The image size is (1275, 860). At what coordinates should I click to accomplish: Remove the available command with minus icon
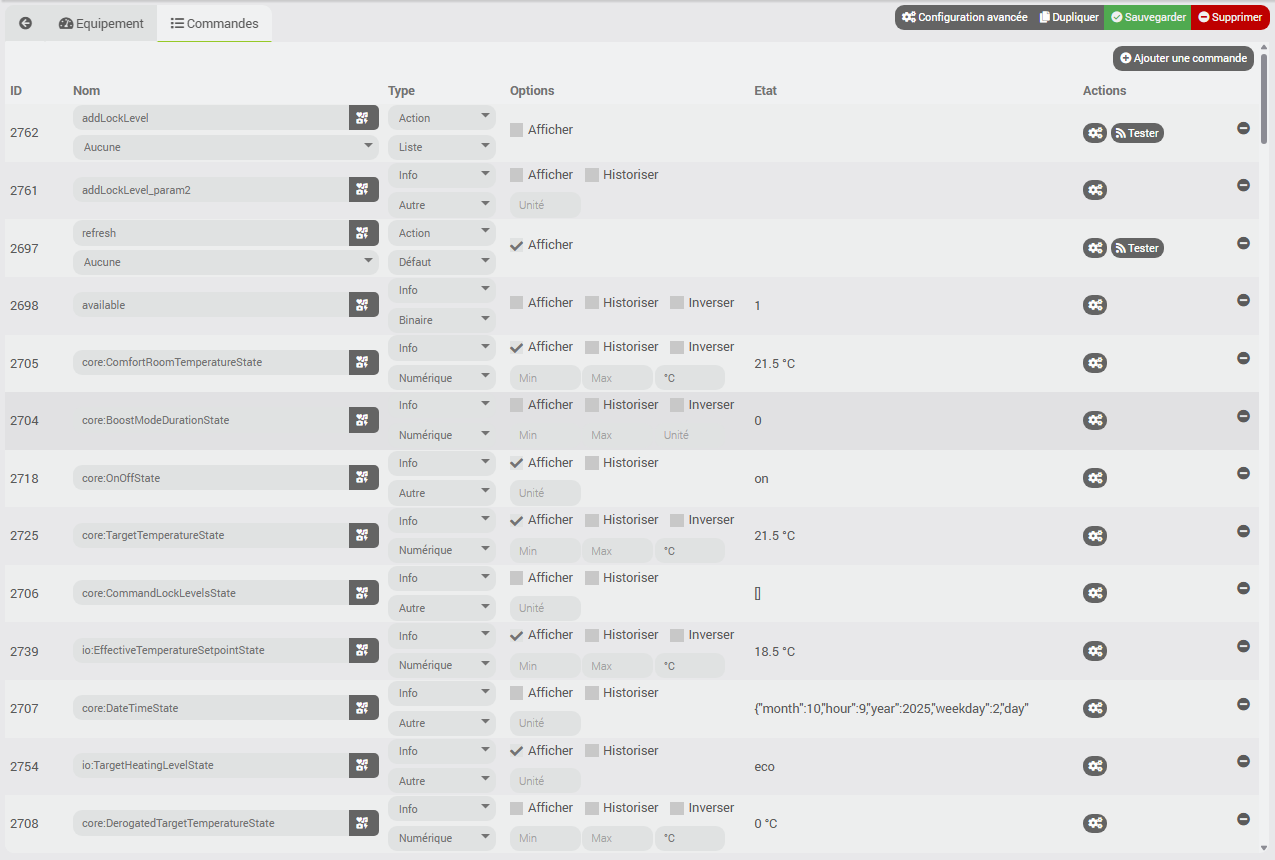(x=1243, y=300)
